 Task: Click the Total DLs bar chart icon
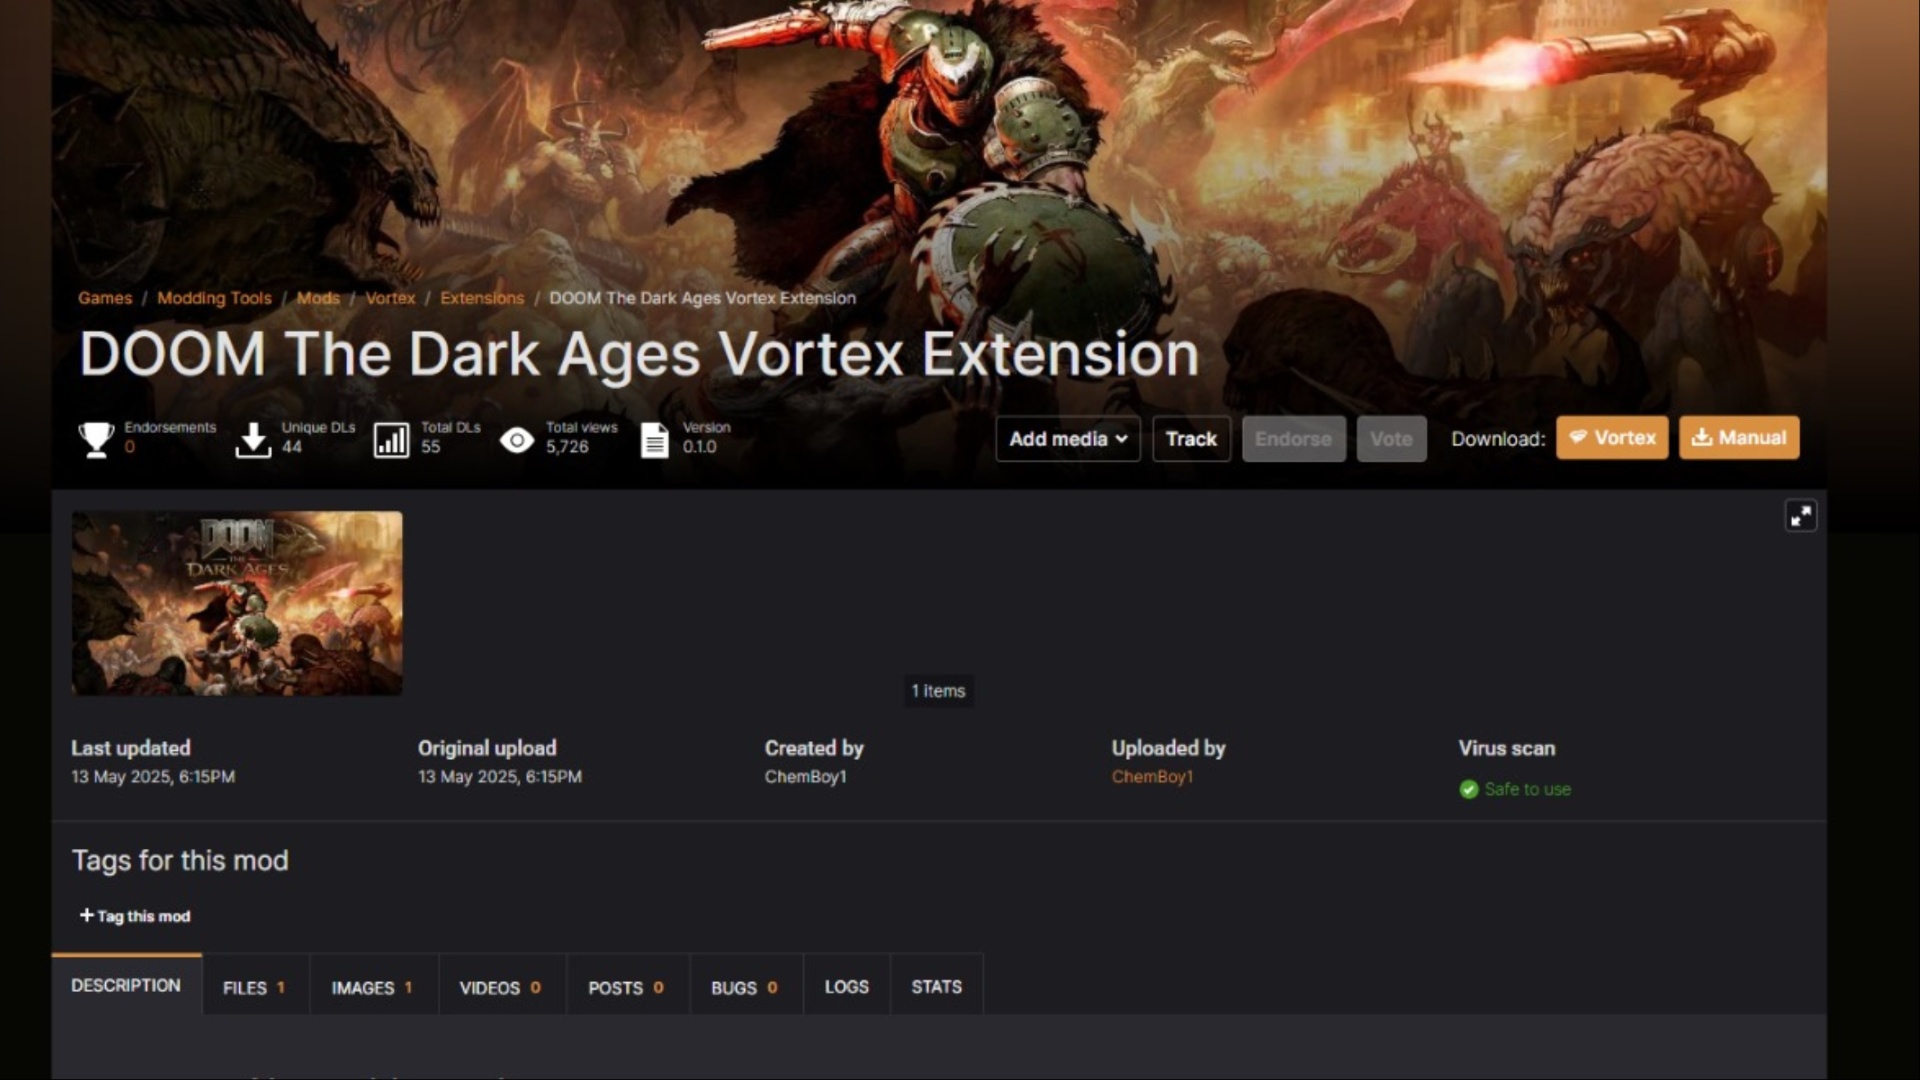point(391,439)
